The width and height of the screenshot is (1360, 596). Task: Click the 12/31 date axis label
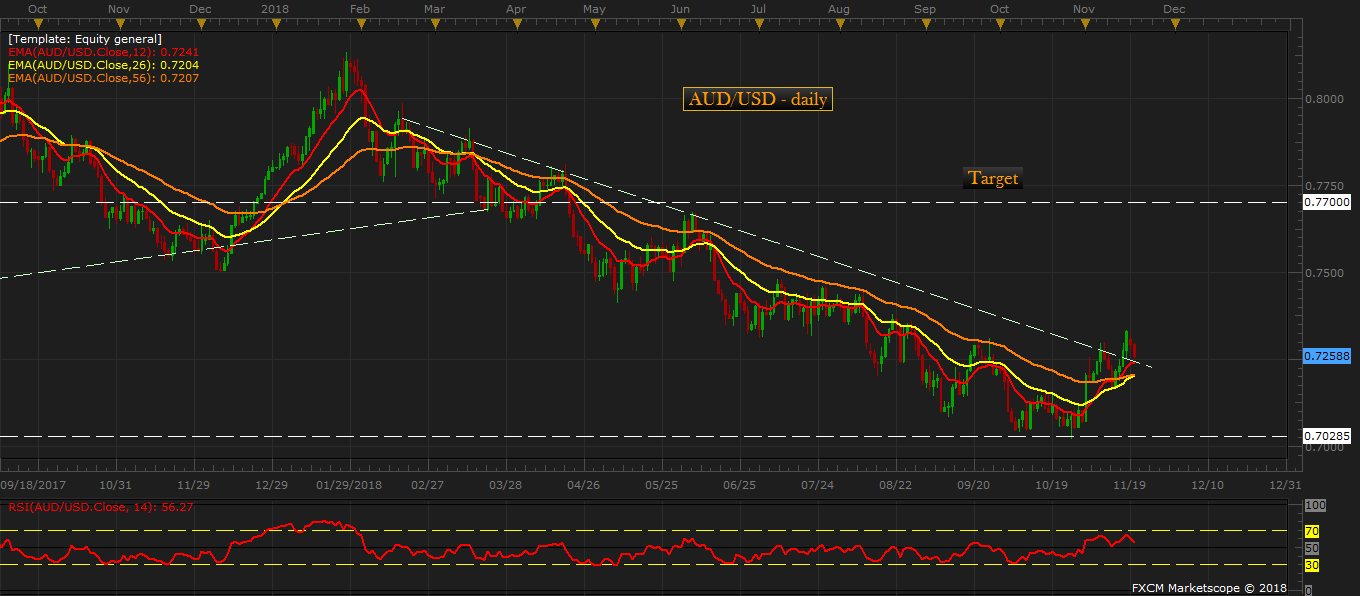(x=1285, y=484)
